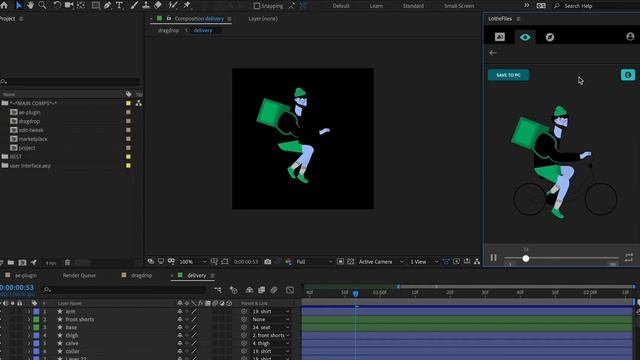Select the Roto Brush tool
Image resolution: width=640 pixels, height=360 pixels.
(x=173, y=5)
